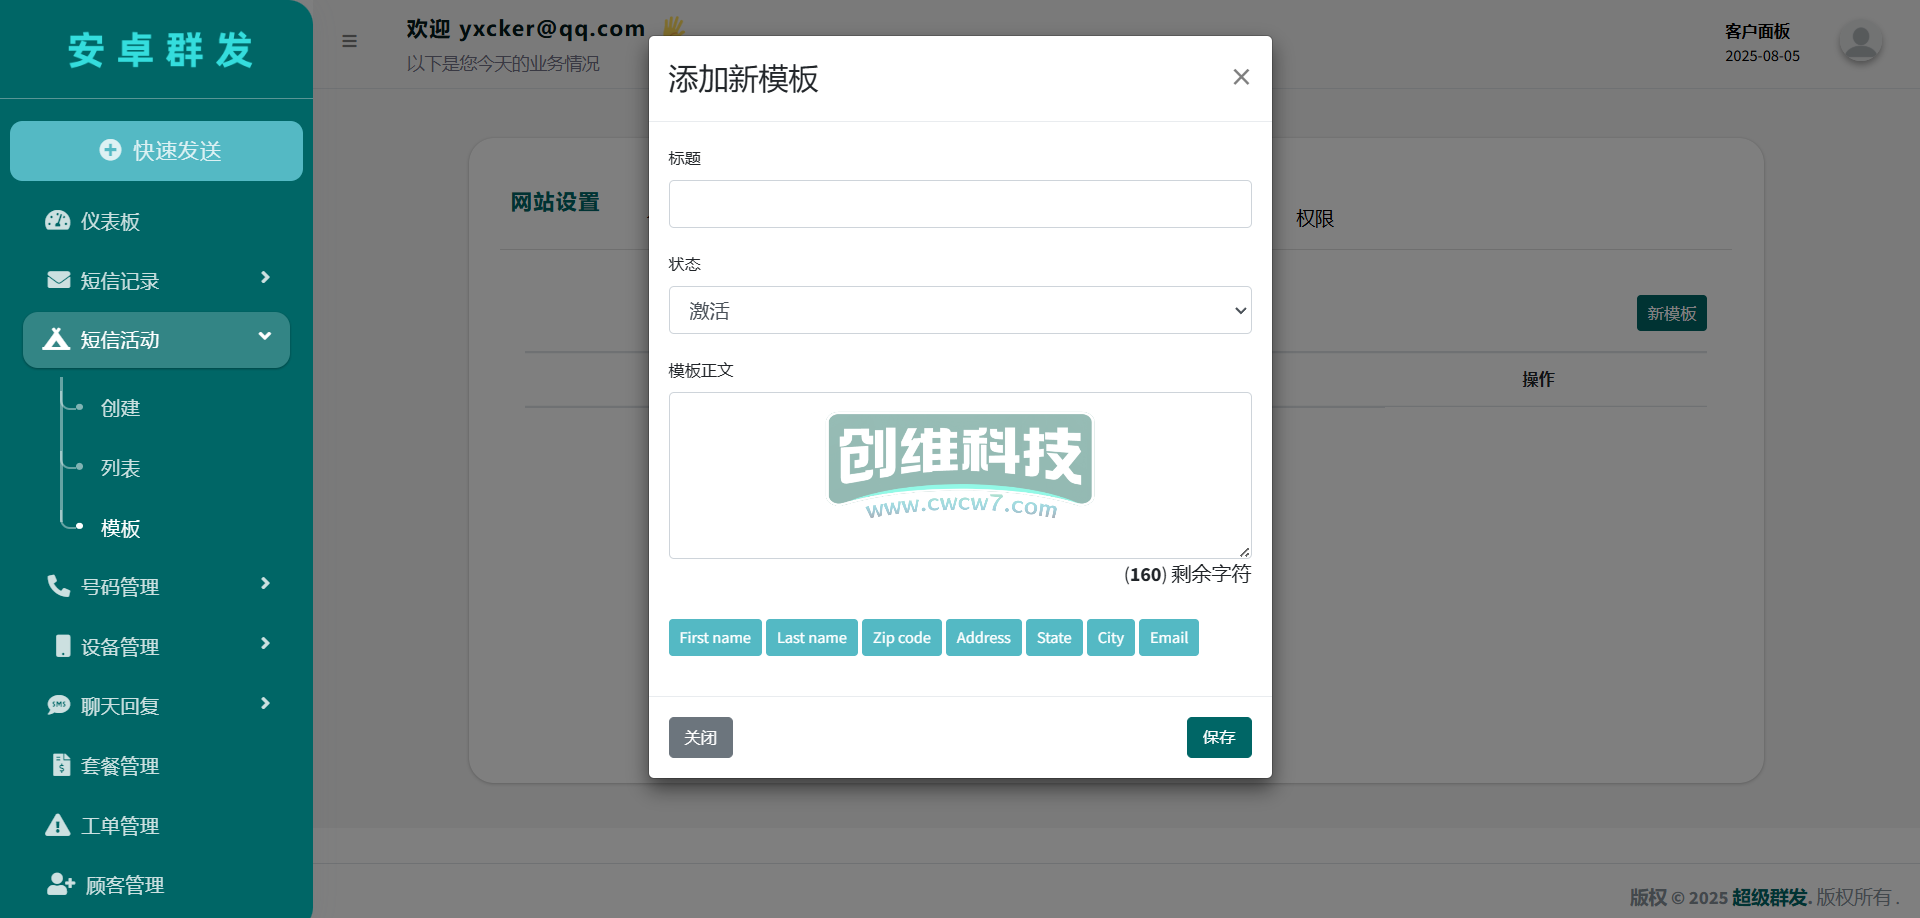Expand the 设备管理 submenu chevron
Screen dimensions: 1920x918
pyautogui.click(x=265, y=644)
